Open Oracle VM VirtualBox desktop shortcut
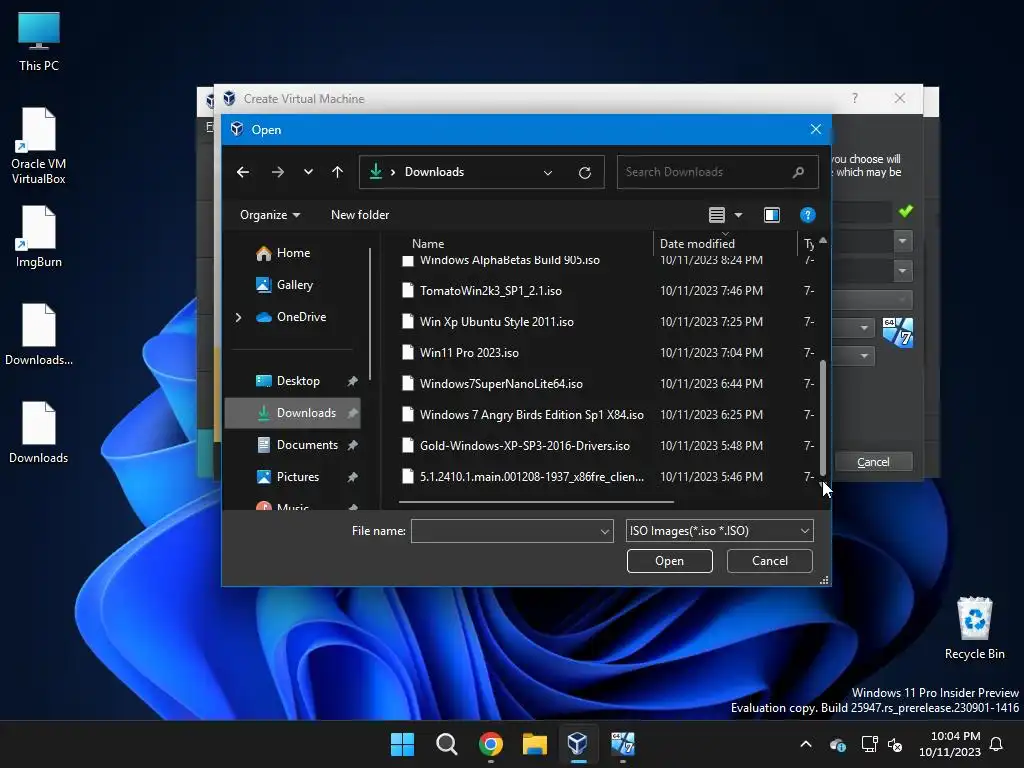This screenshot has width=1024, height=768. point(39,146)
